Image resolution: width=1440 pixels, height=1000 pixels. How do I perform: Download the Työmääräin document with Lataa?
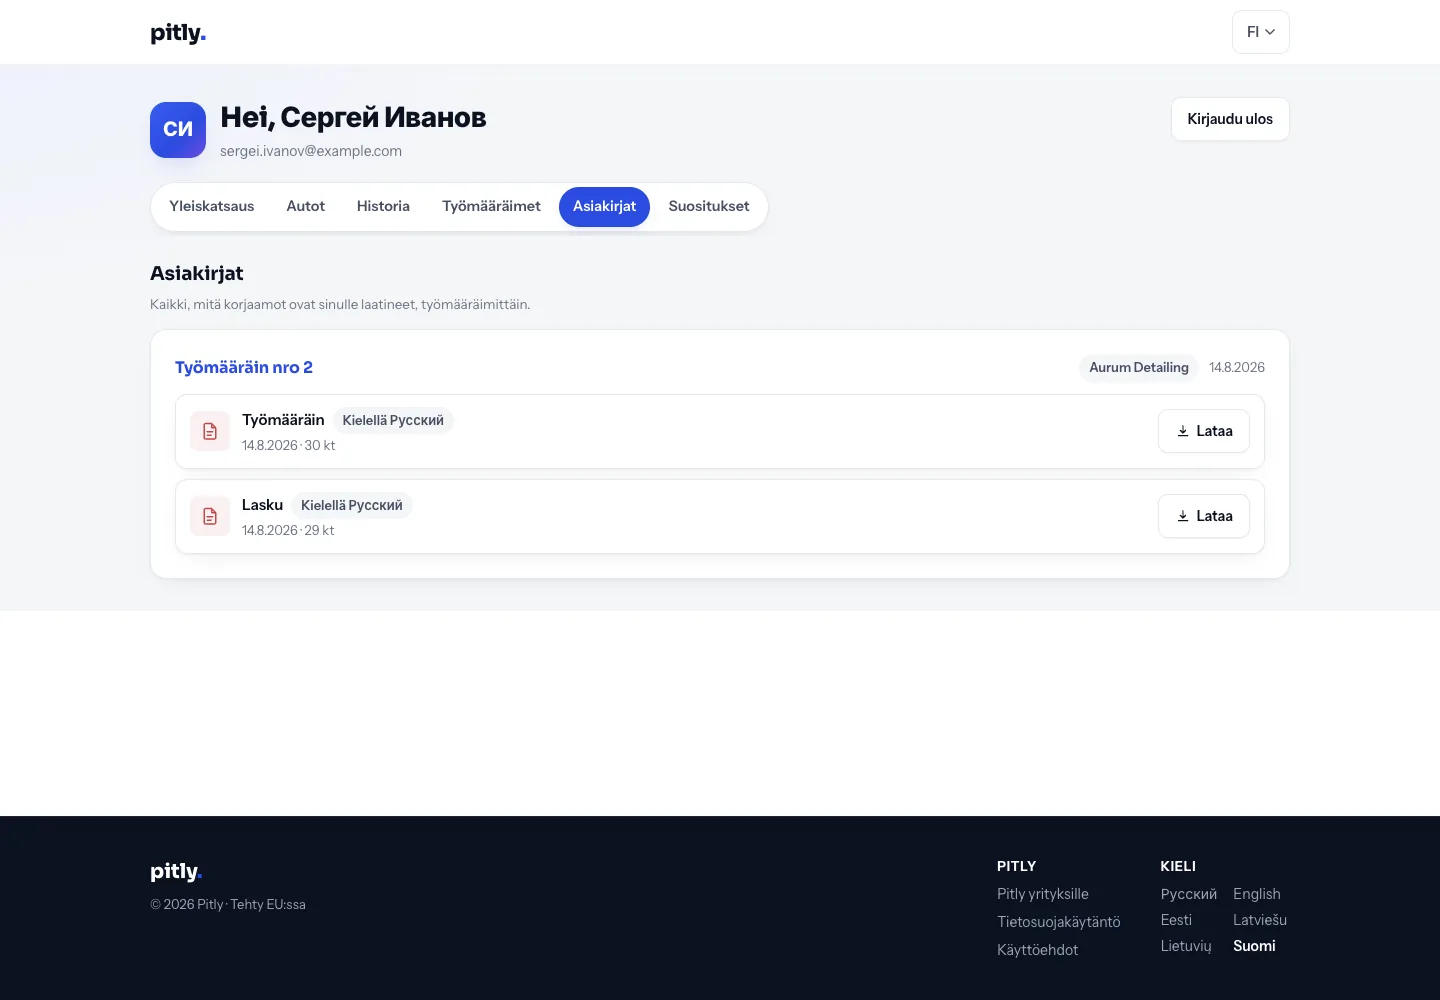(1204, 431)
